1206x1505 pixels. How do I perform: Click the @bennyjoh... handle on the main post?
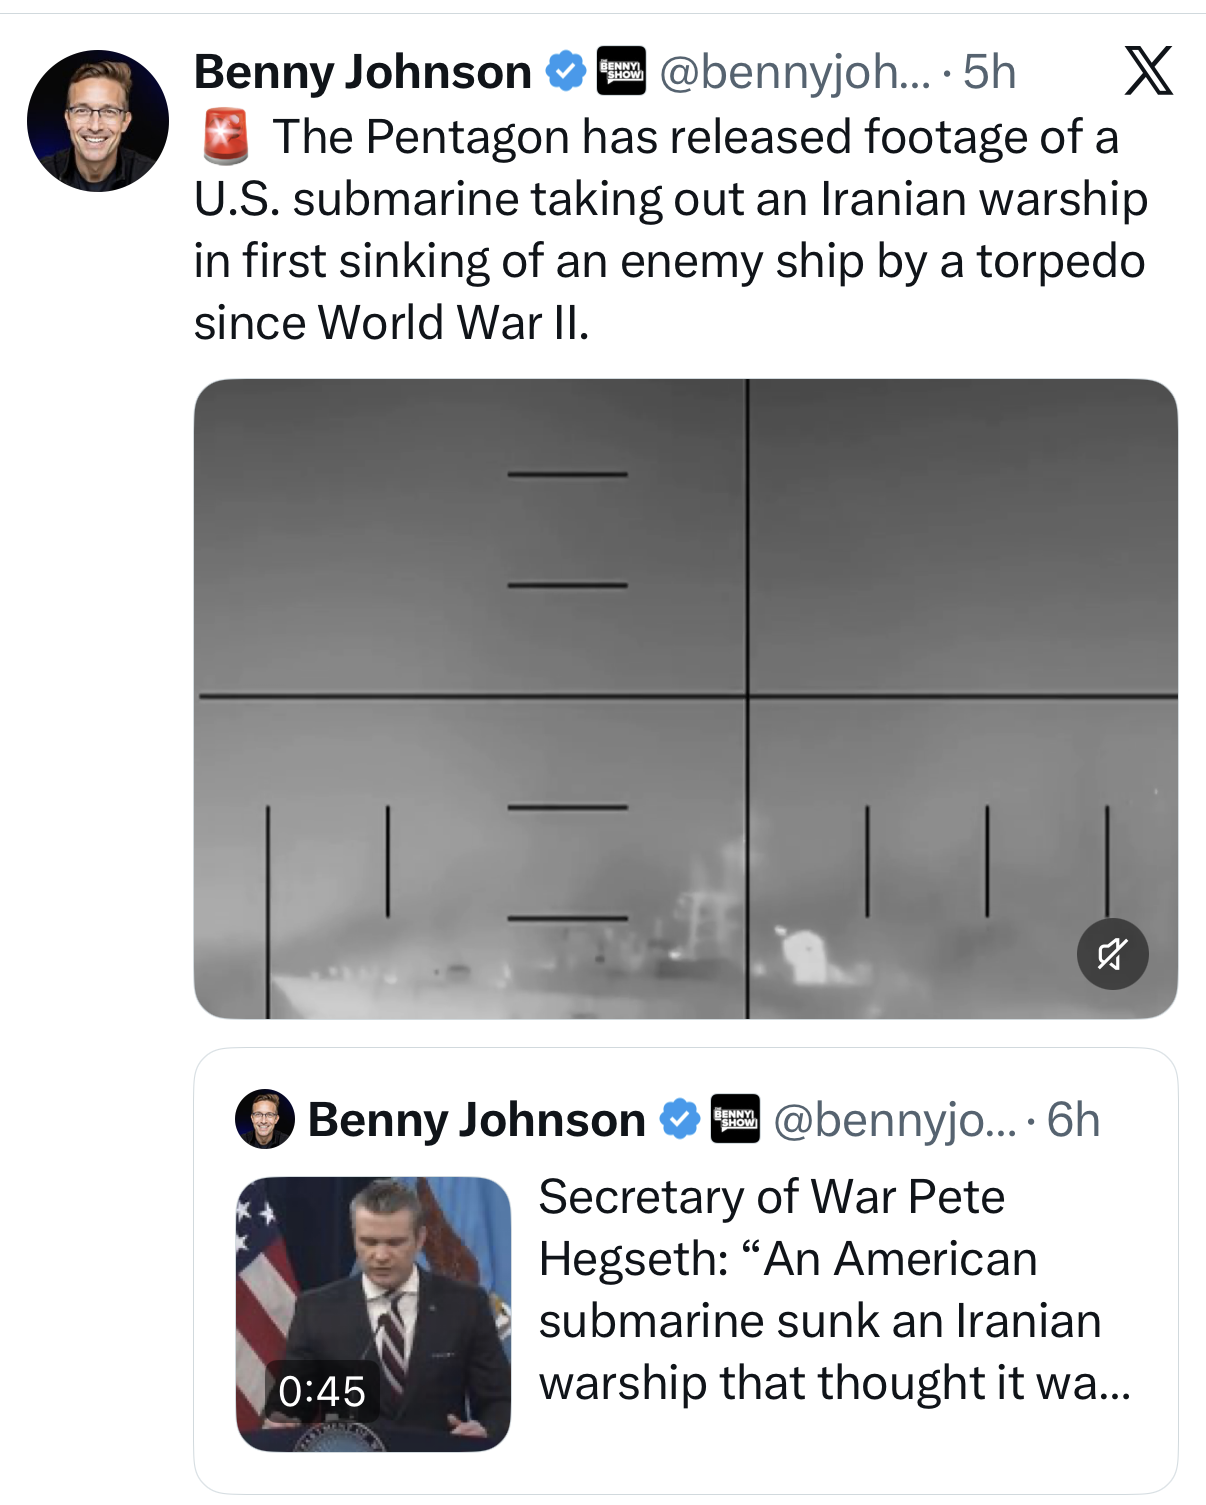pos(794,72)
